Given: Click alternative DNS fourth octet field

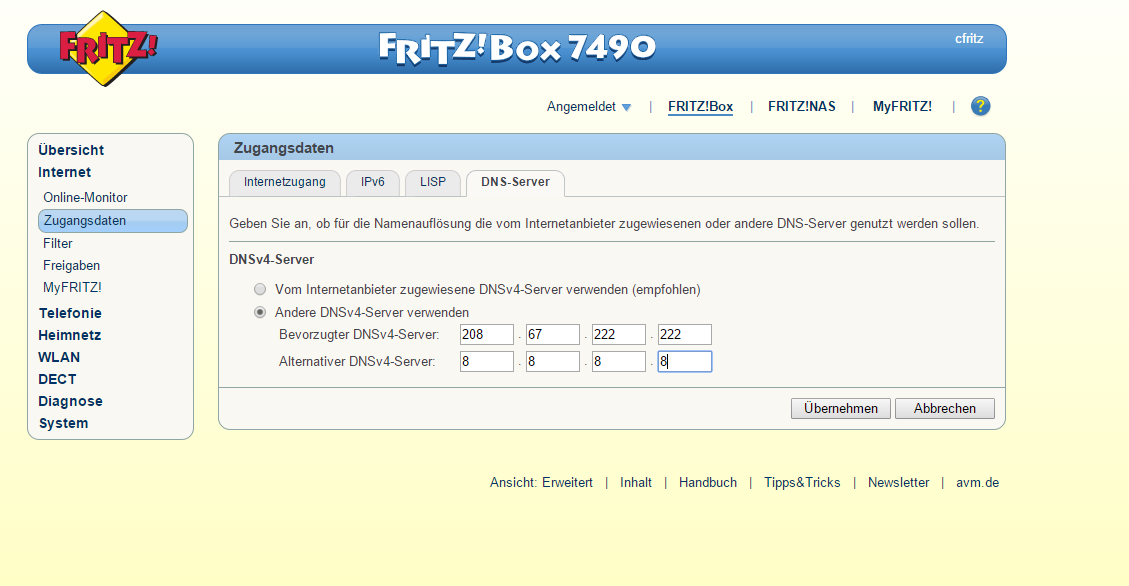Looking at the screenshot, I should tap(685, 361).
